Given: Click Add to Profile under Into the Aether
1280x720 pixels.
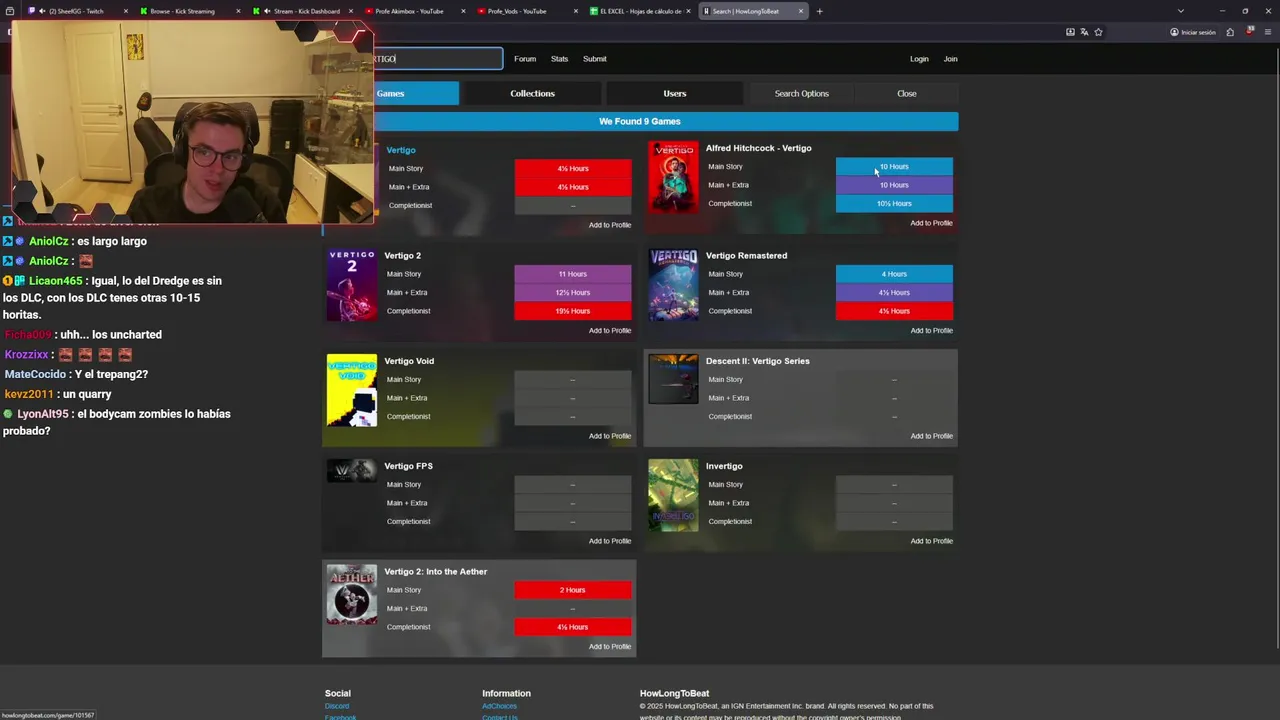Looking at the screenshot, I should click(x=610, y=647).
